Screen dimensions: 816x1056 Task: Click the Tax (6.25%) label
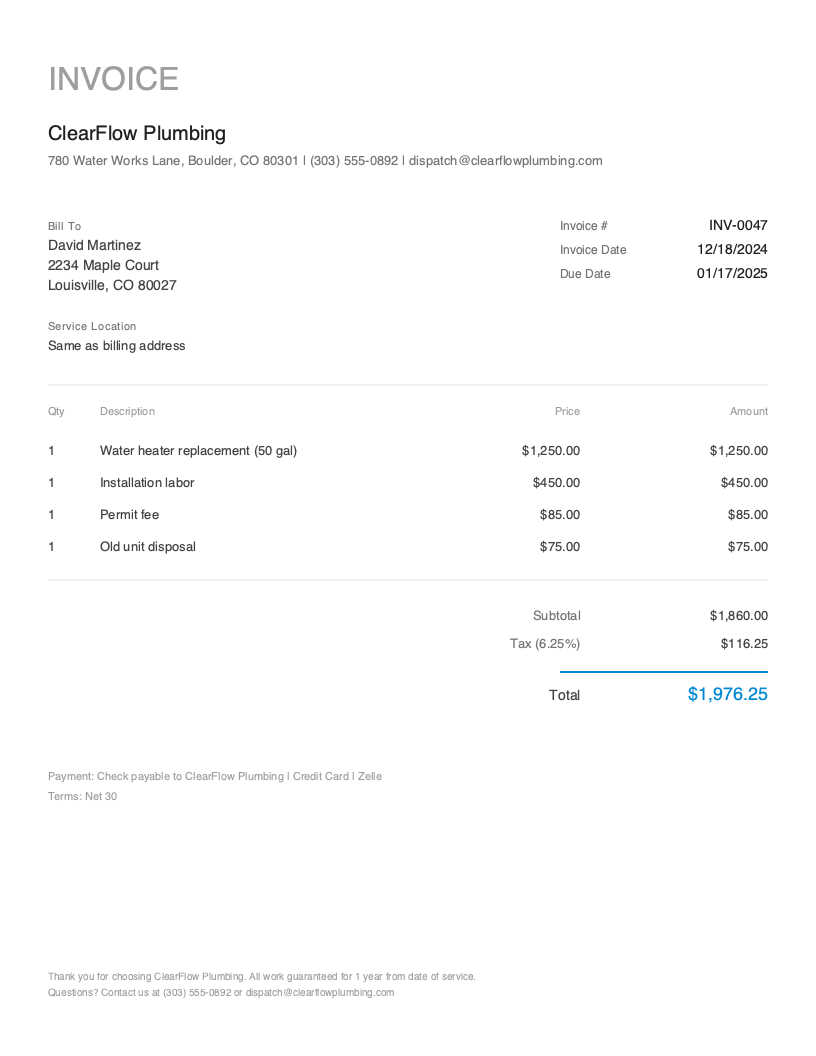click(x=545, y=644)
